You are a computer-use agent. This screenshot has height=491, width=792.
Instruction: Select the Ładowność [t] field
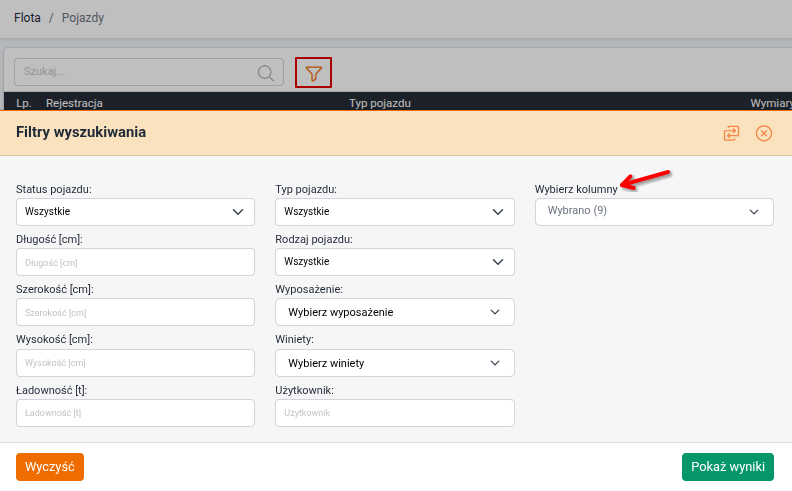pyautogui.click(x=135, y=413)
